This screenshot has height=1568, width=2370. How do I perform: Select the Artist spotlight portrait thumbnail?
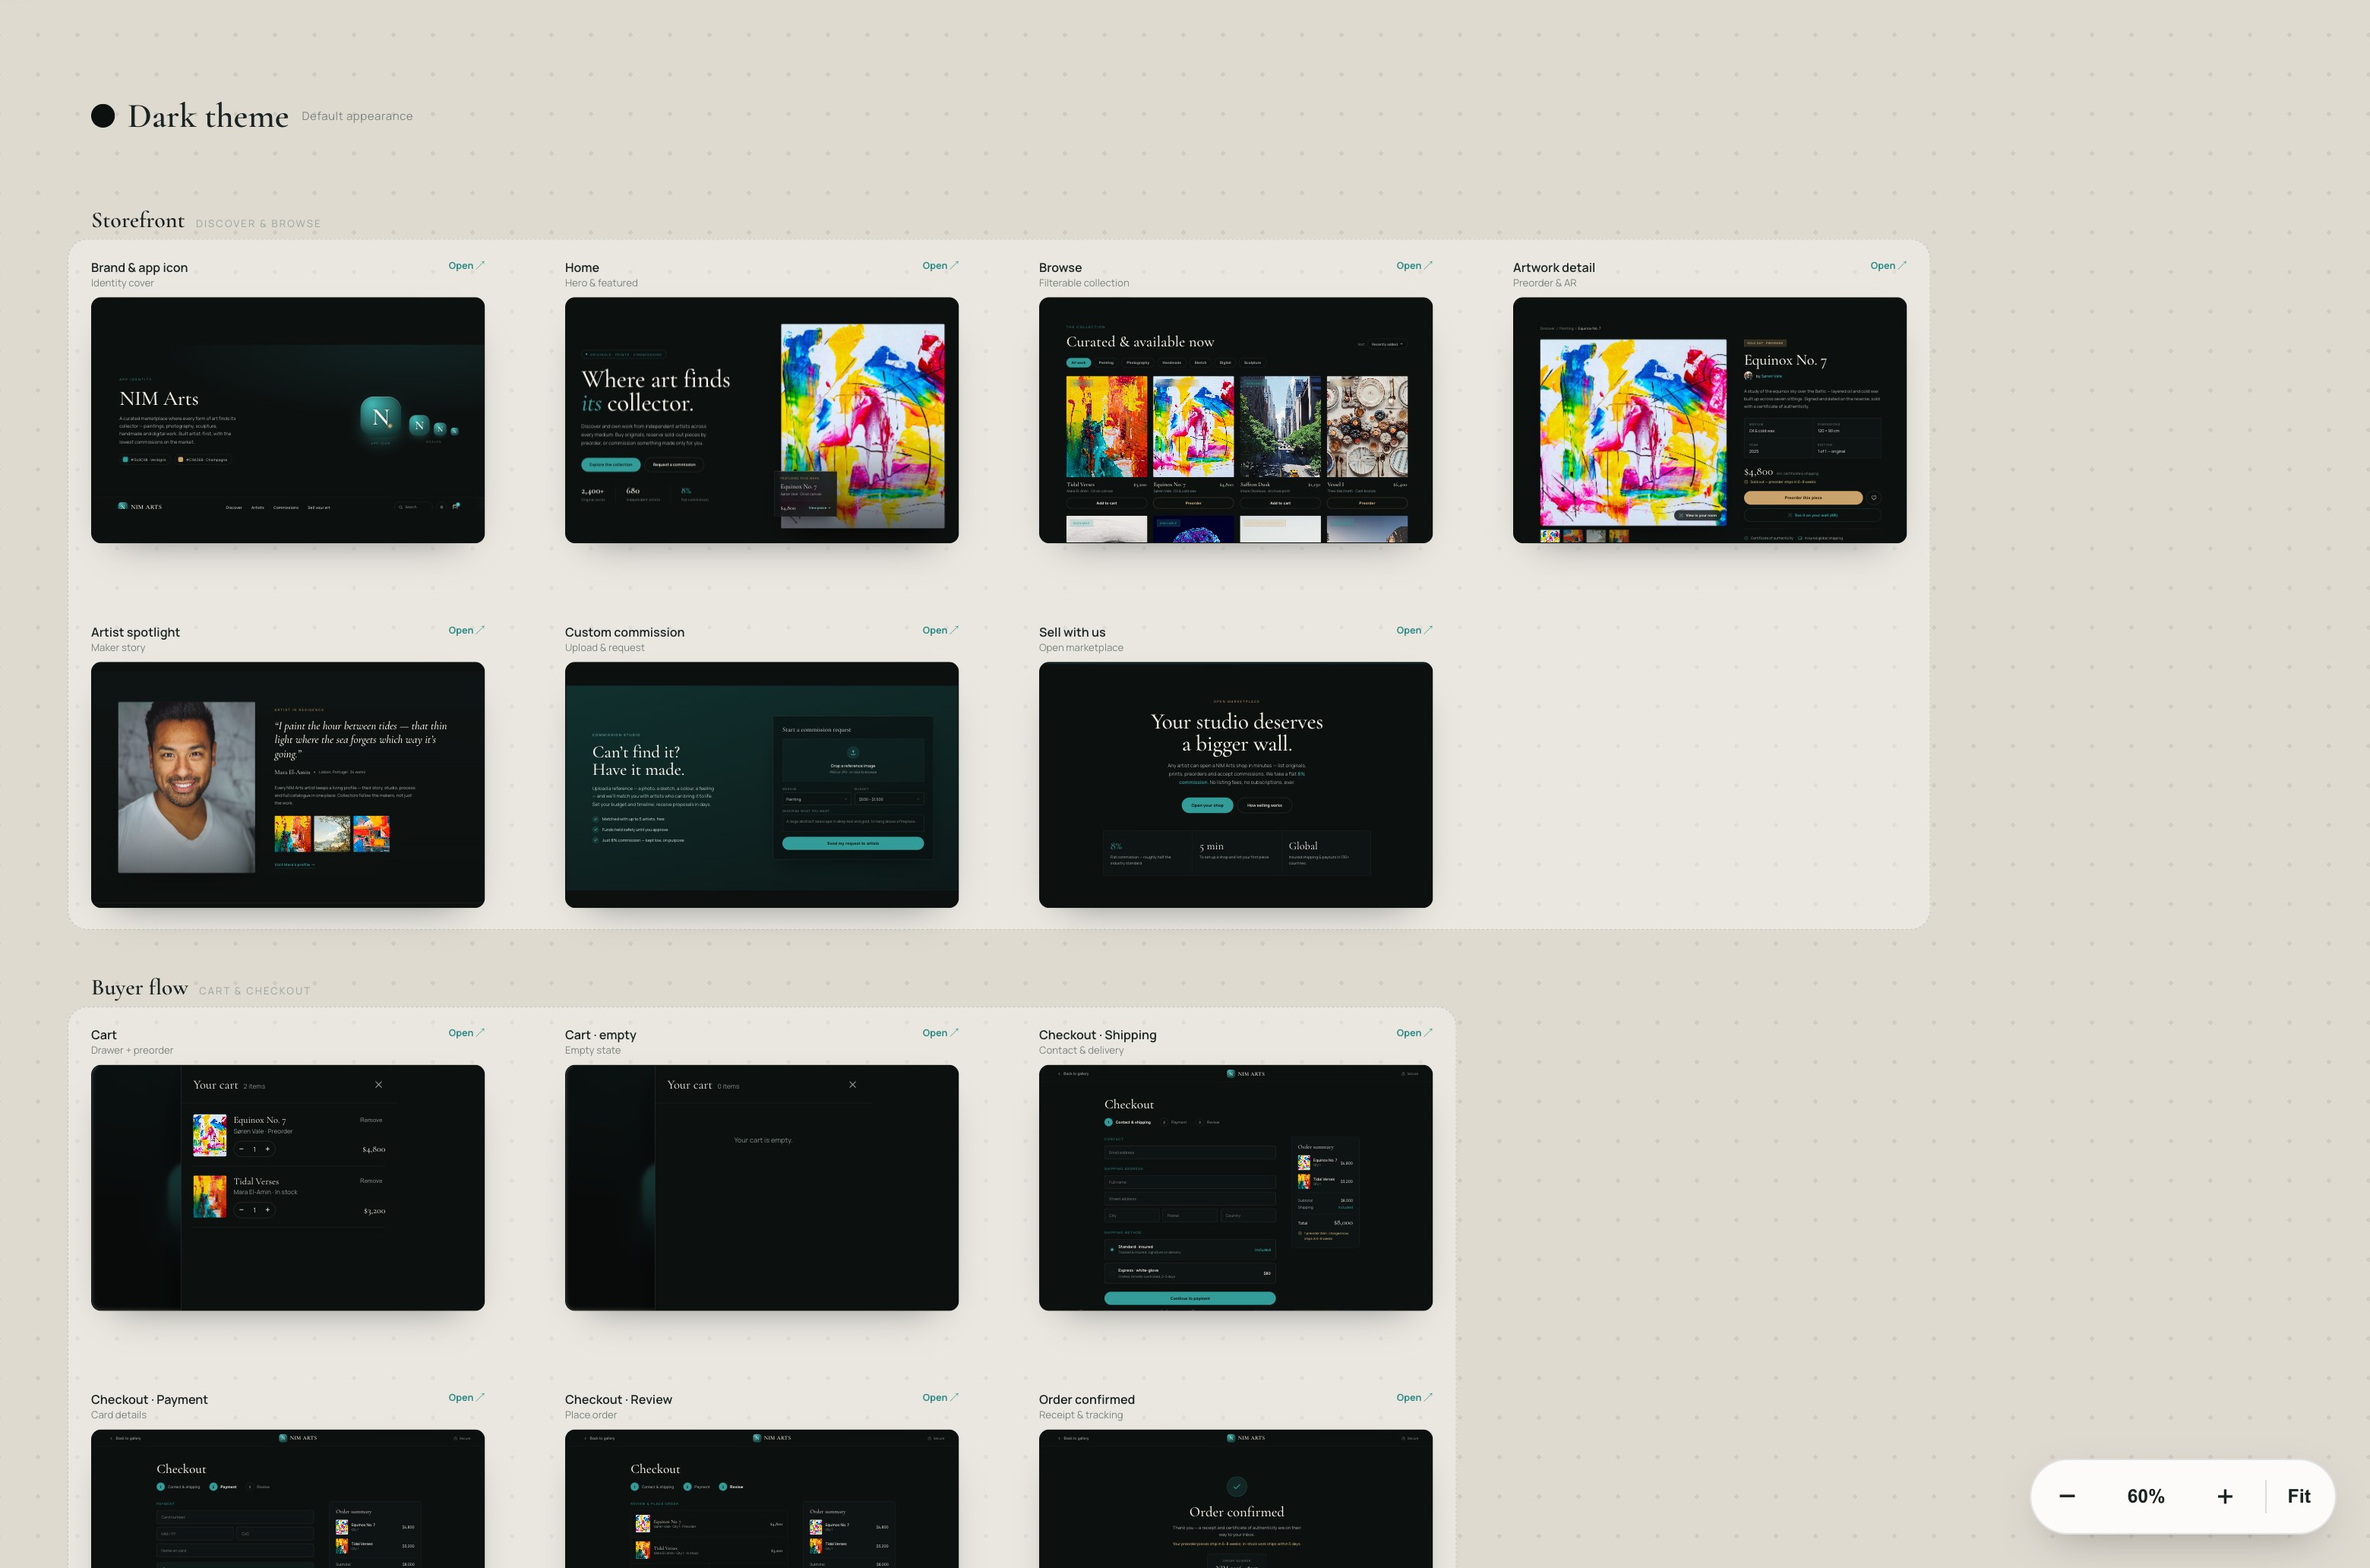coord(288,785)
